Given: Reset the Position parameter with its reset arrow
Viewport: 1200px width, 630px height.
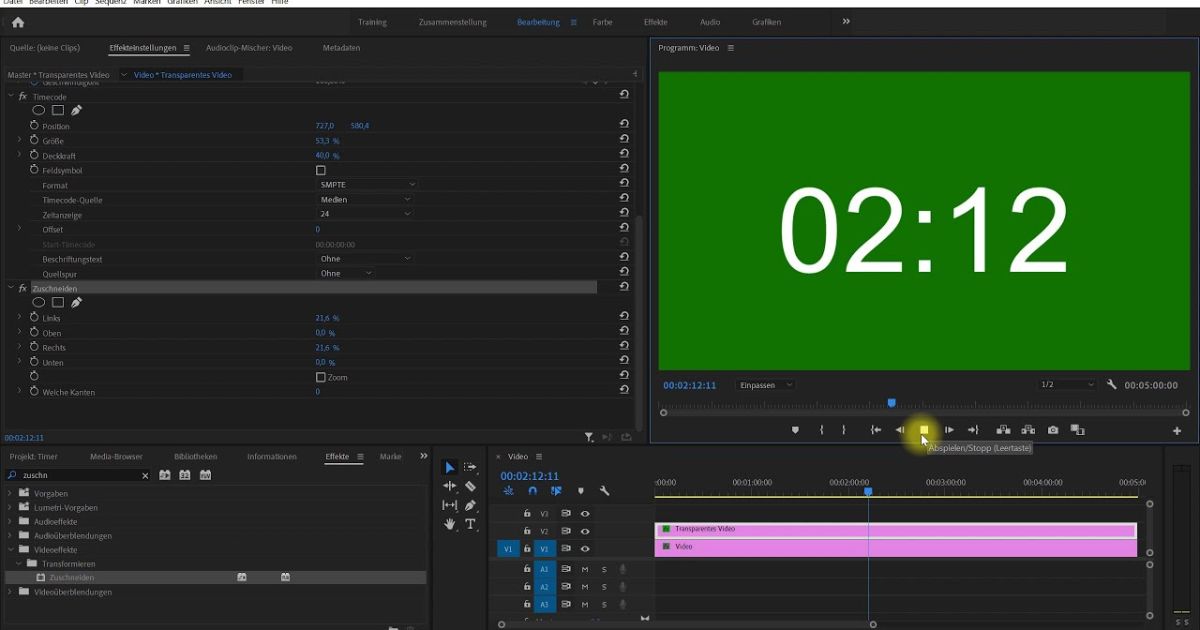Looking at the screenshot, I should (624, 125).
